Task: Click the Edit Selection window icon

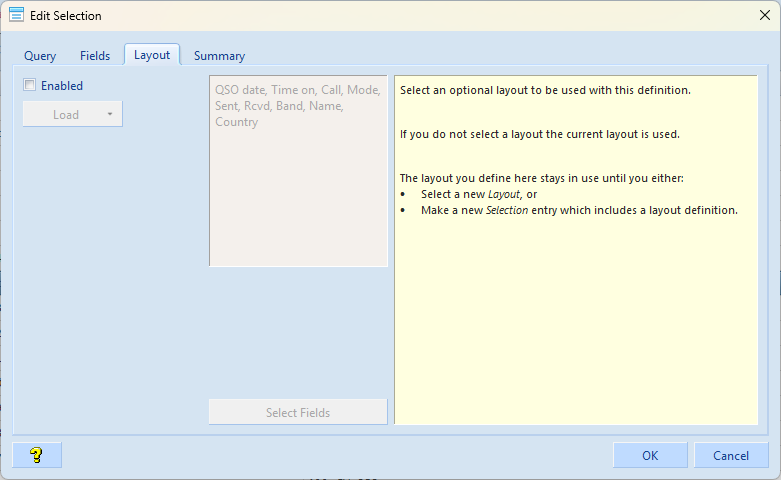Action: coord(16,16)
